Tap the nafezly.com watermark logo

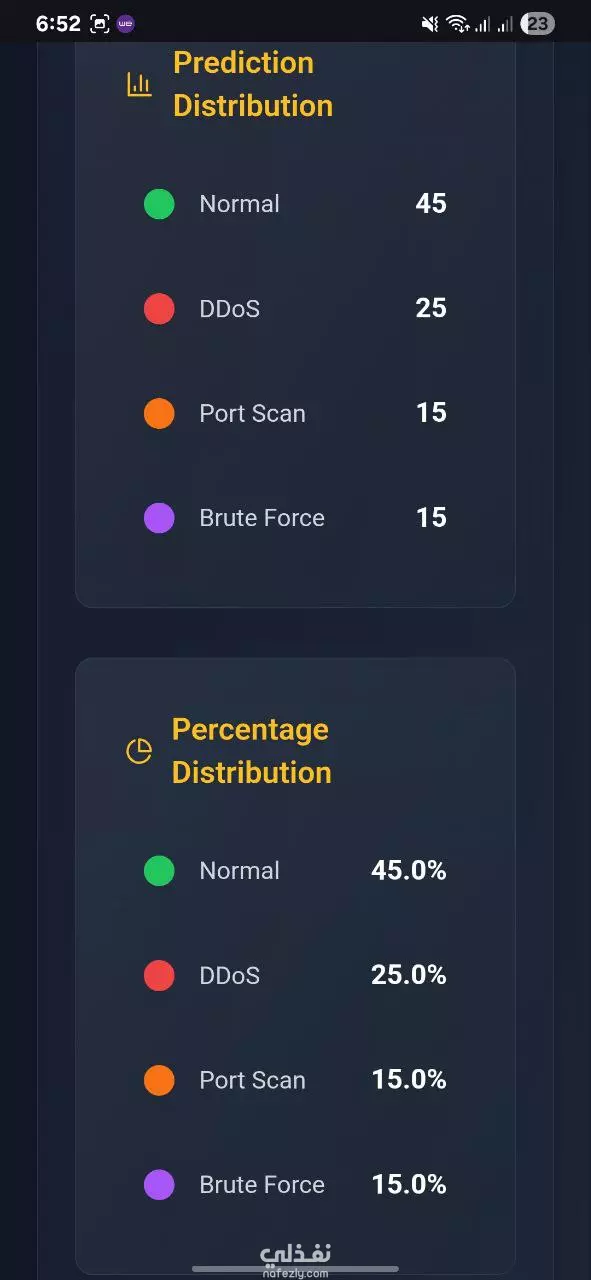[x=295, y=1260]
